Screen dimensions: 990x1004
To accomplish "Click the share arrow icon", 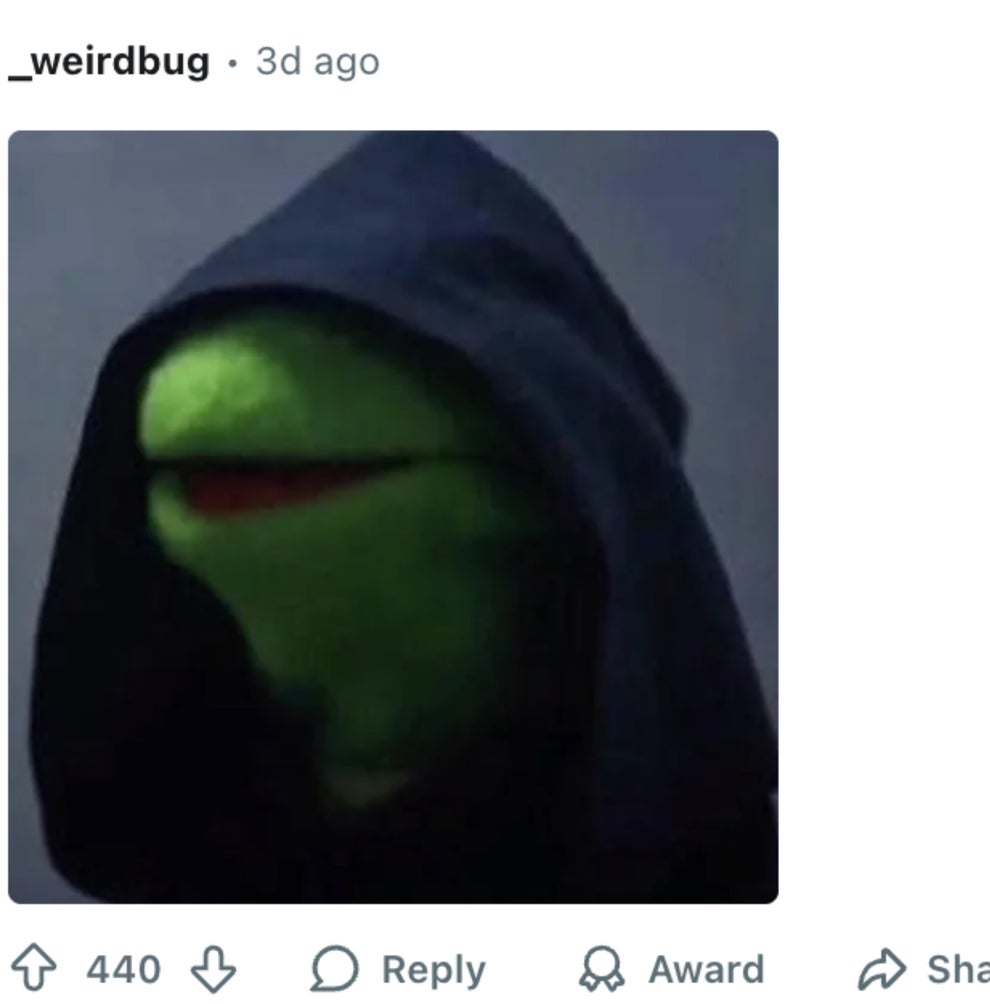I will [x=882, y=969].
